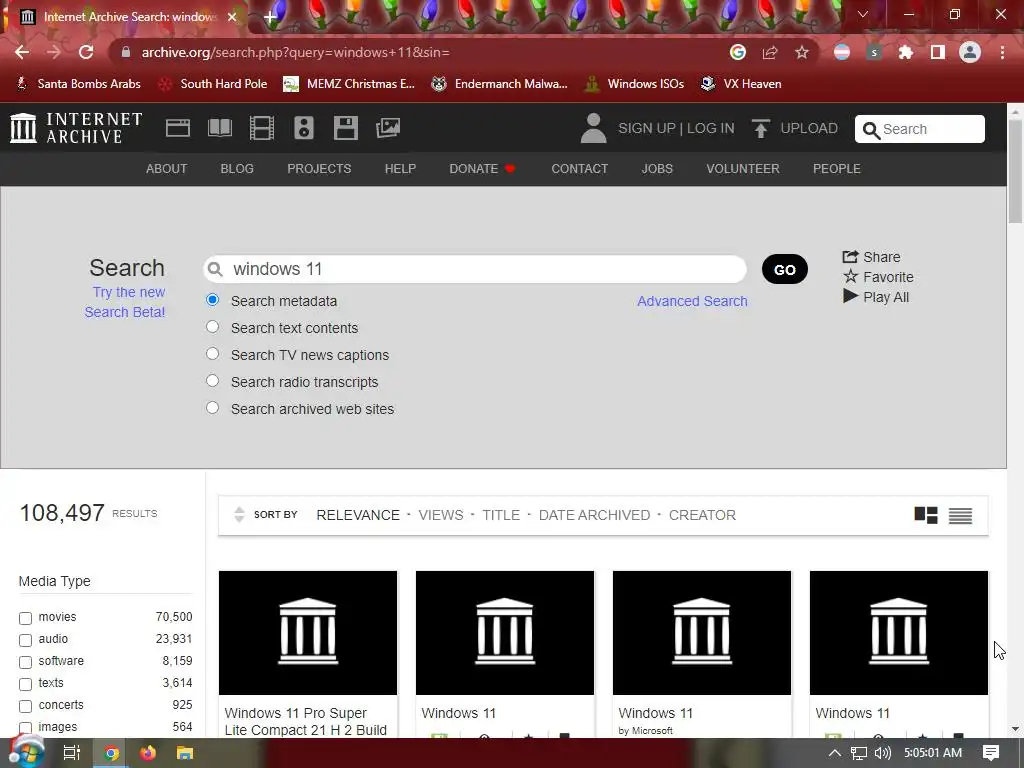Reload the page with refresh icon

86,52
